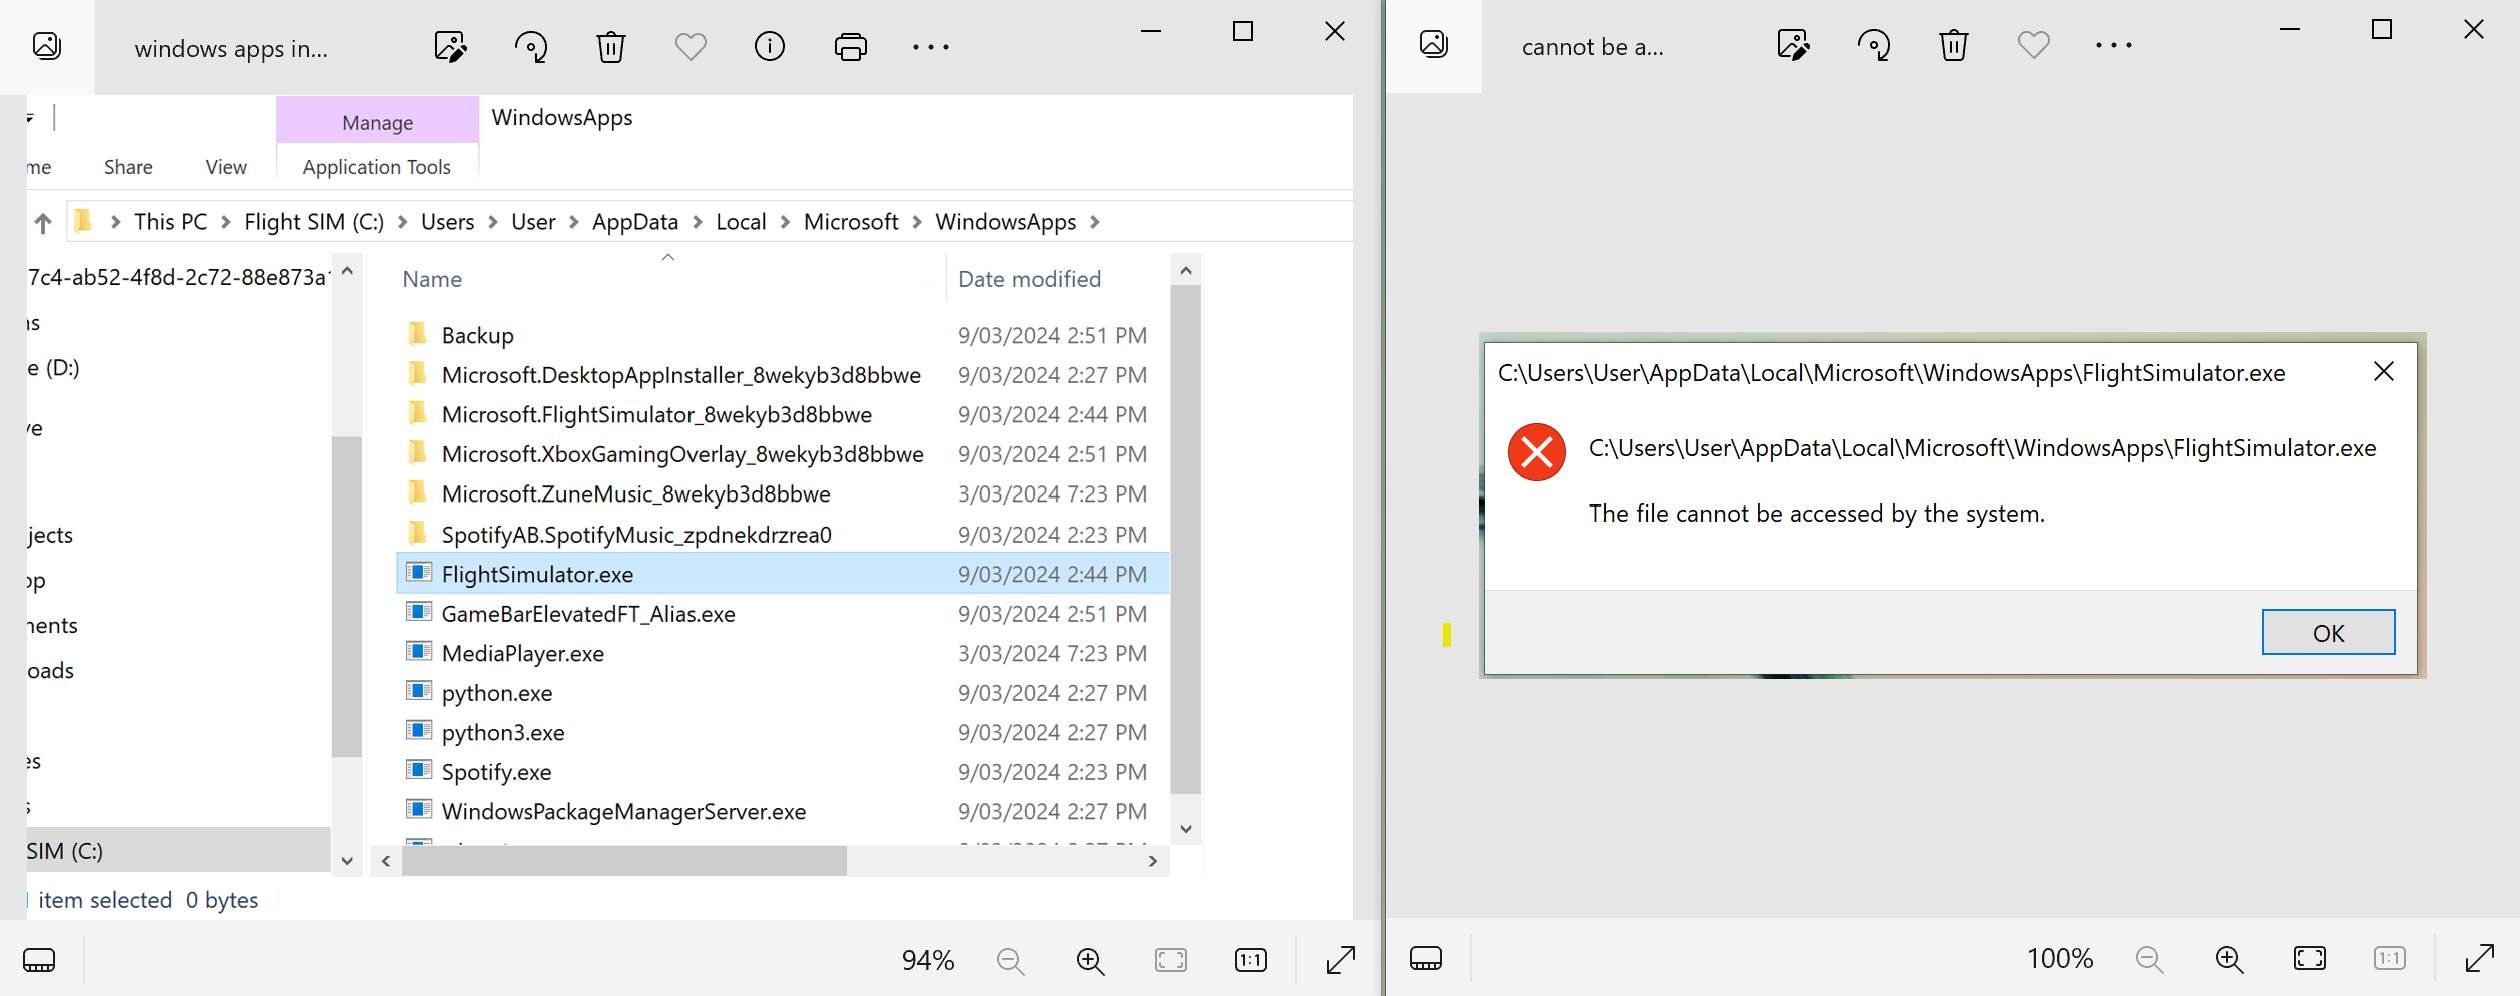Delete the 'cannot be a...' photo
The image size is (2520, 996).
point(1953,45)
